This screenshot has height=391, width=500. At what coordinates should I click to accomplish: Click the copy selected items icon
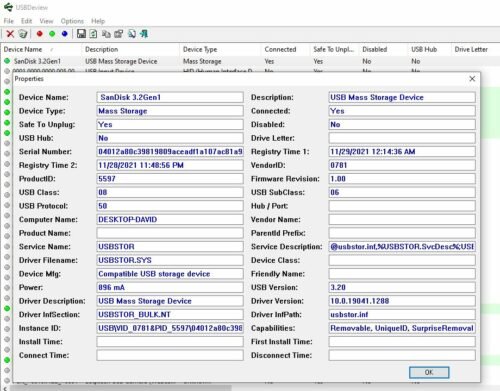click(106, 34)
